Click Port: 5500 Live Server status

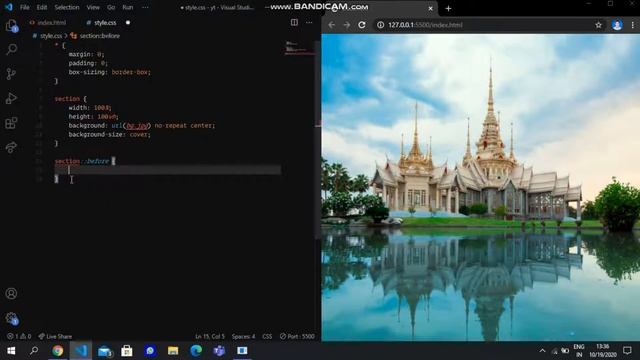point(297,336)
